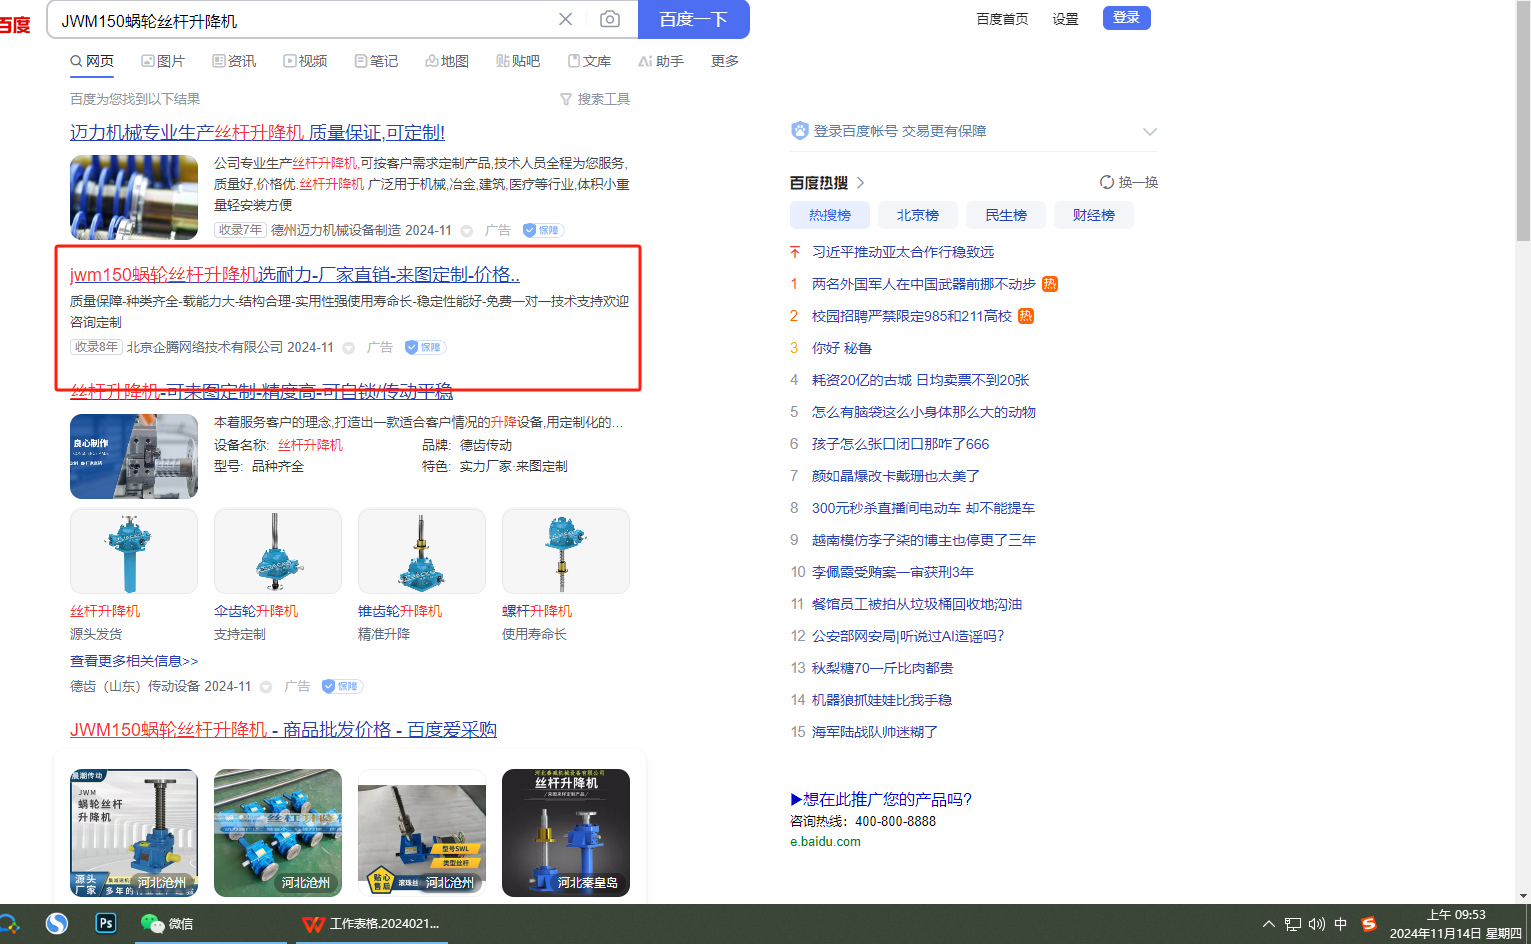The image size is (1531, 944).
Task: Show hidden system tray icons
Action: click(x=1268, y=924)
